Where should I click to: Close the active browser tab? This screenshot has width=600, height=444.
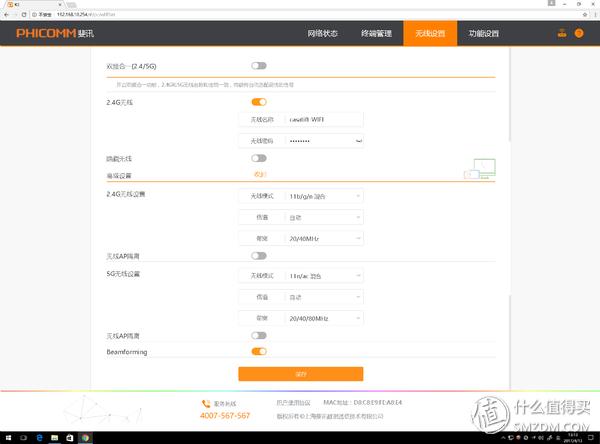pos(60,4)
